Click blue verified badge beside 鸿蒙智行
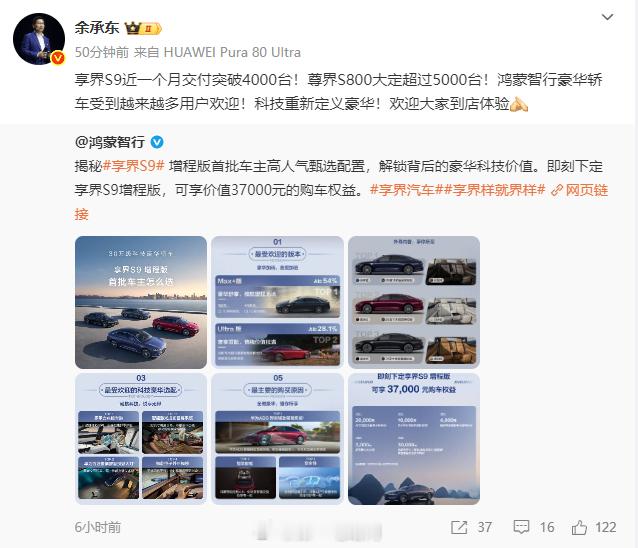638x548 pixels. click(157, 142)
